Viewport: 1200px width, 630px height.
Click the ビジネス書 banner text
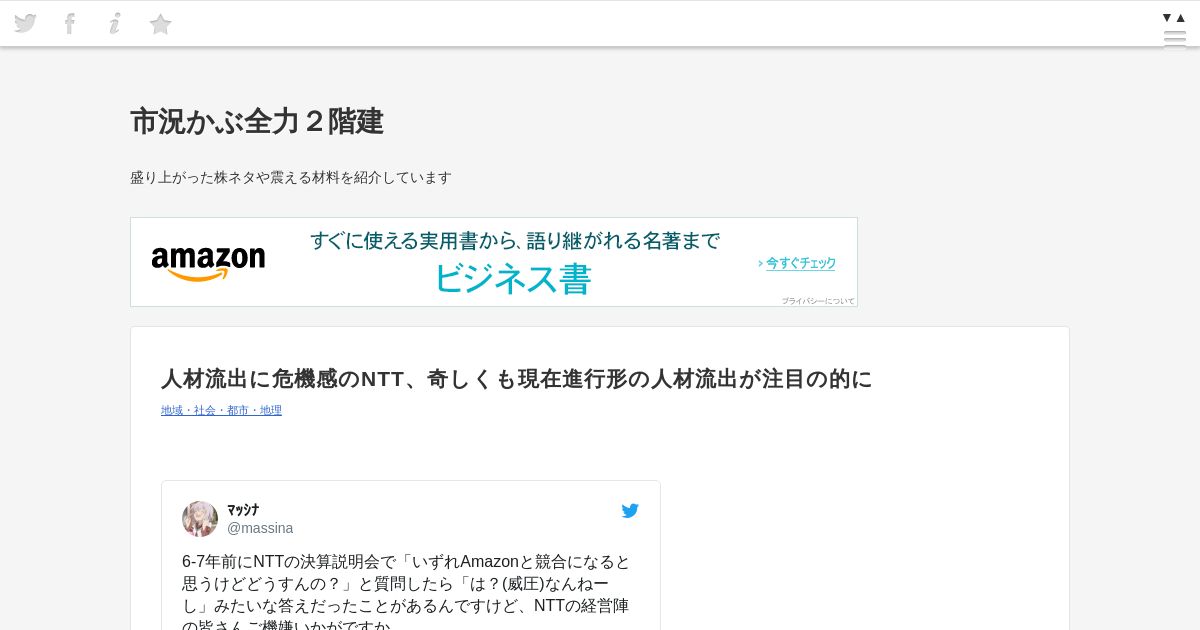pos(513,279)
